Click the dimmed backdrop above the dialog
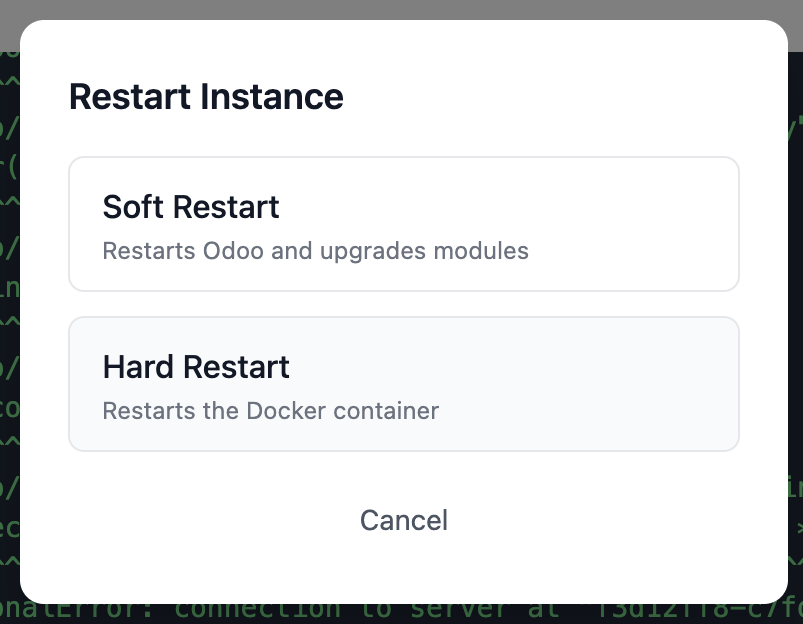 (x=400, y=9)
